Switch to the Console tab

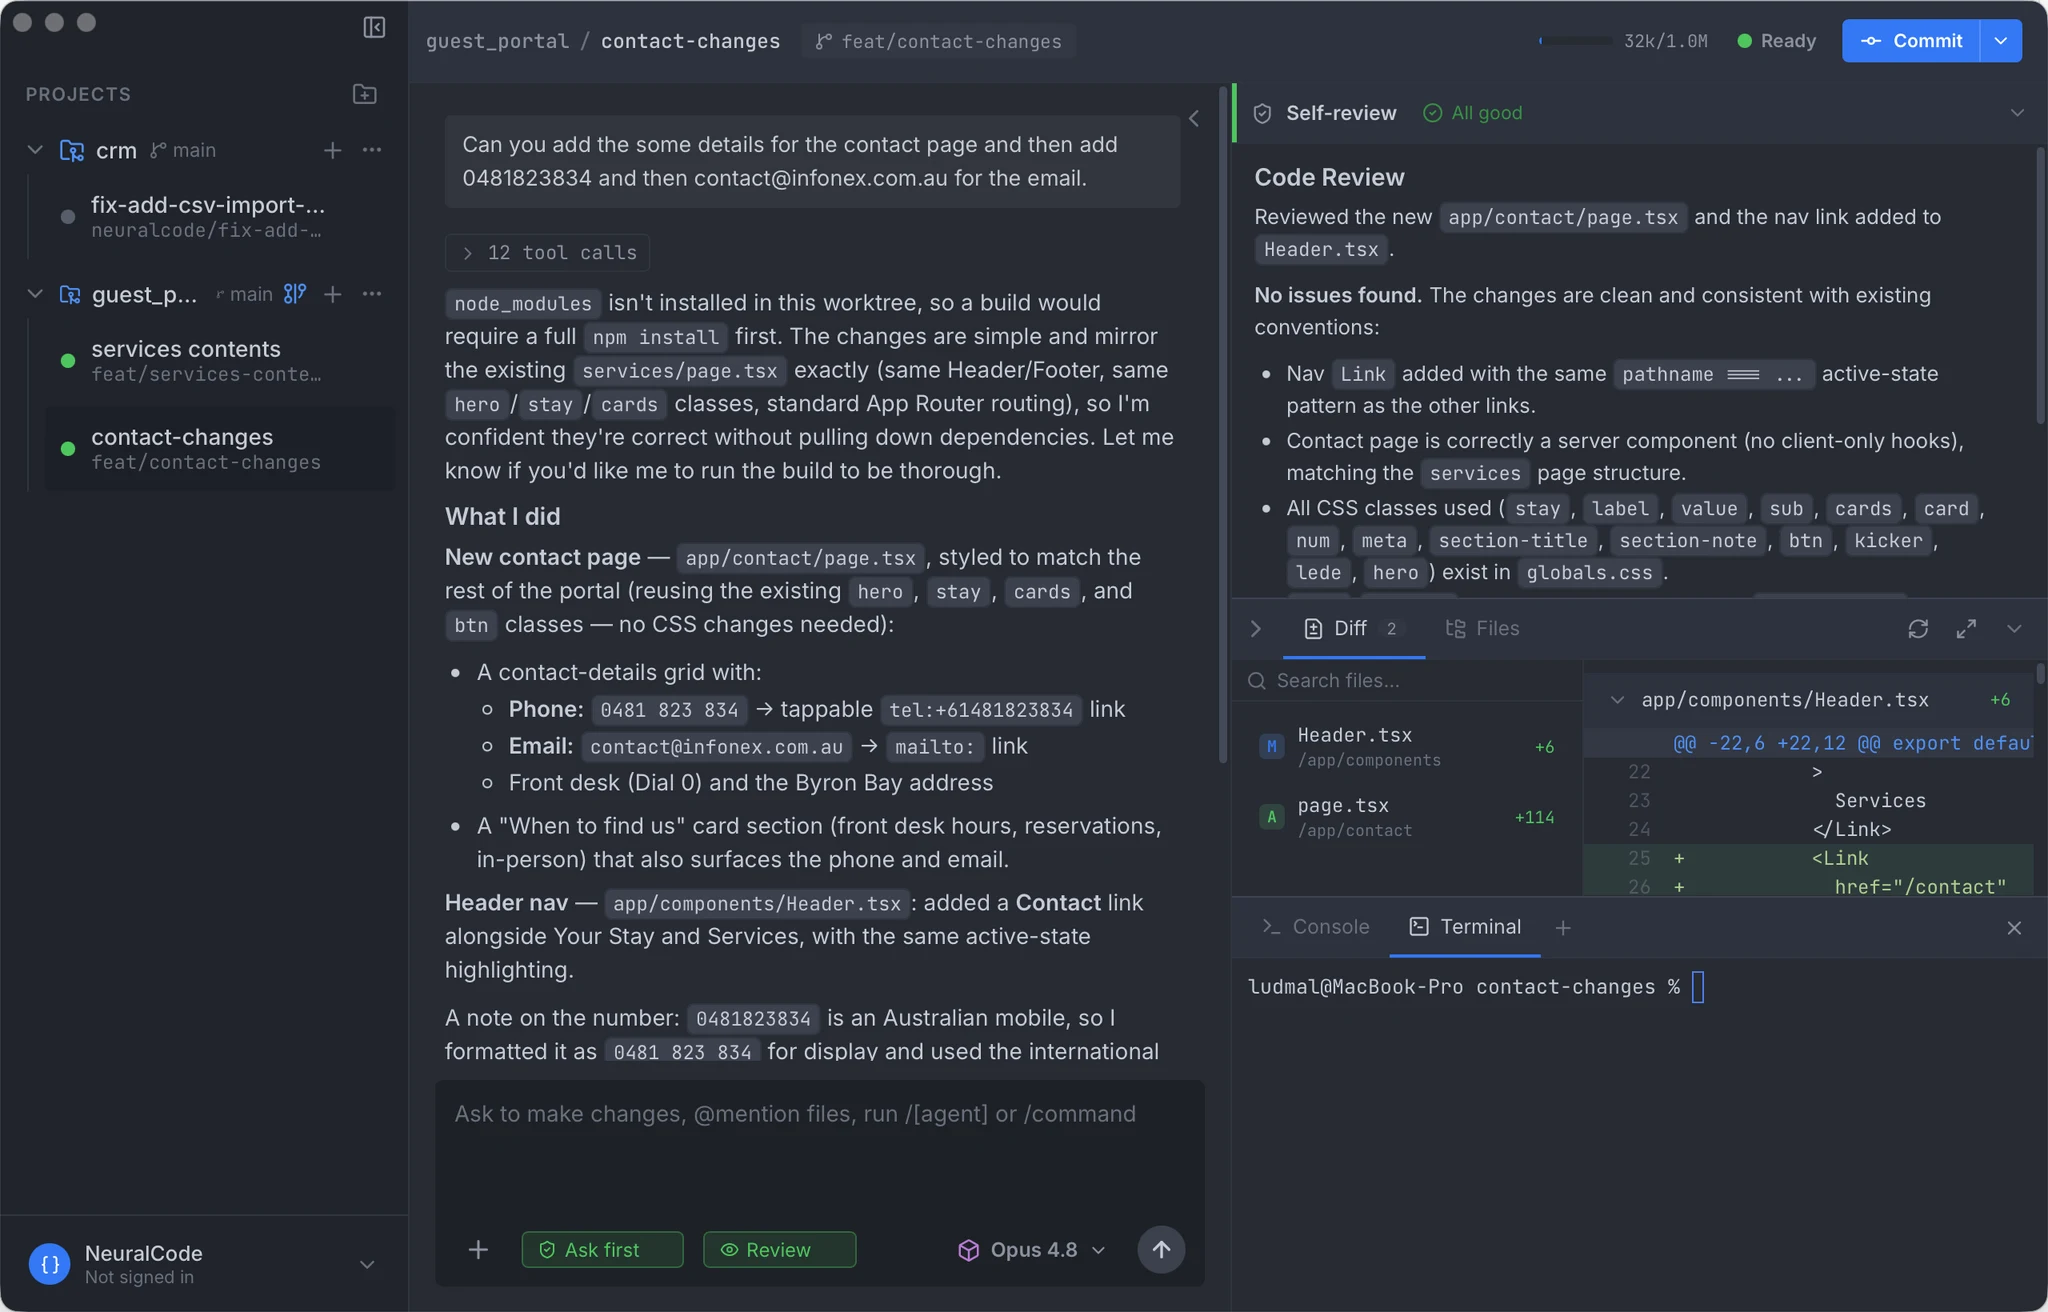click(1316, 927)
